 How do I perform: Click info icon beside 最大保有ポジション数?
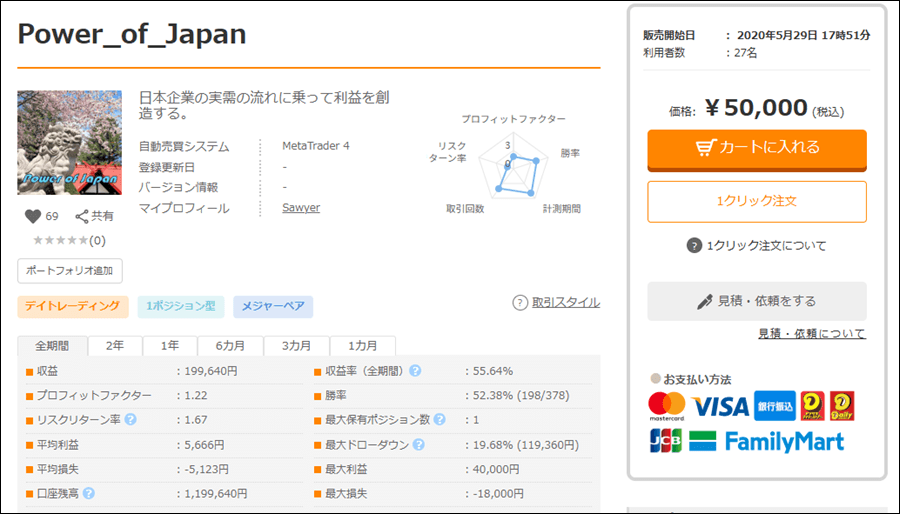click(x=439, y=419)
